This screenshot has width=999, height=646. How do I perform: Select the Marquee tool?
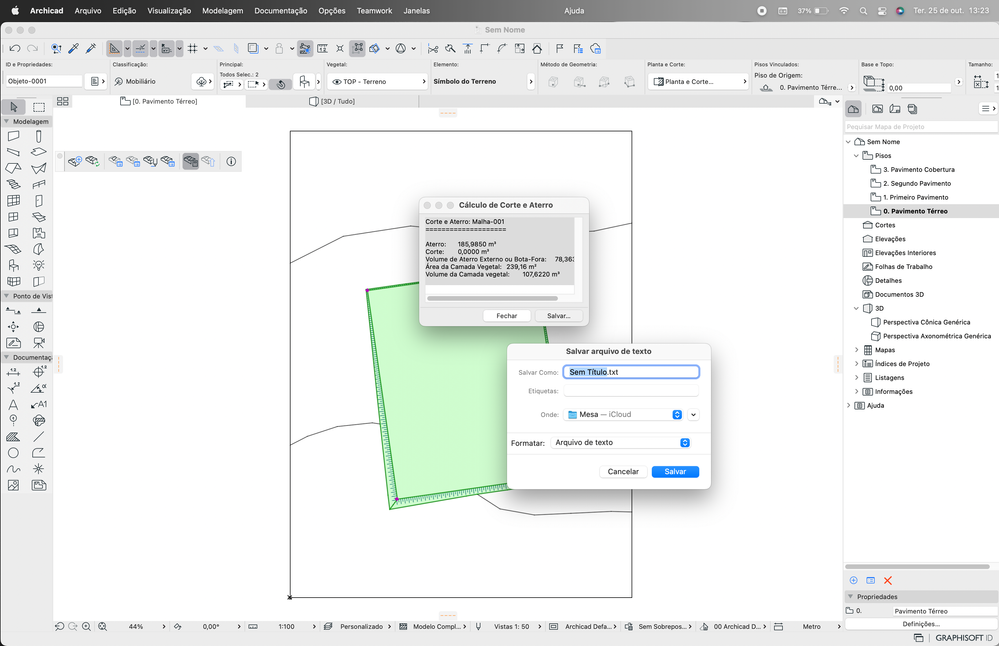39,107
